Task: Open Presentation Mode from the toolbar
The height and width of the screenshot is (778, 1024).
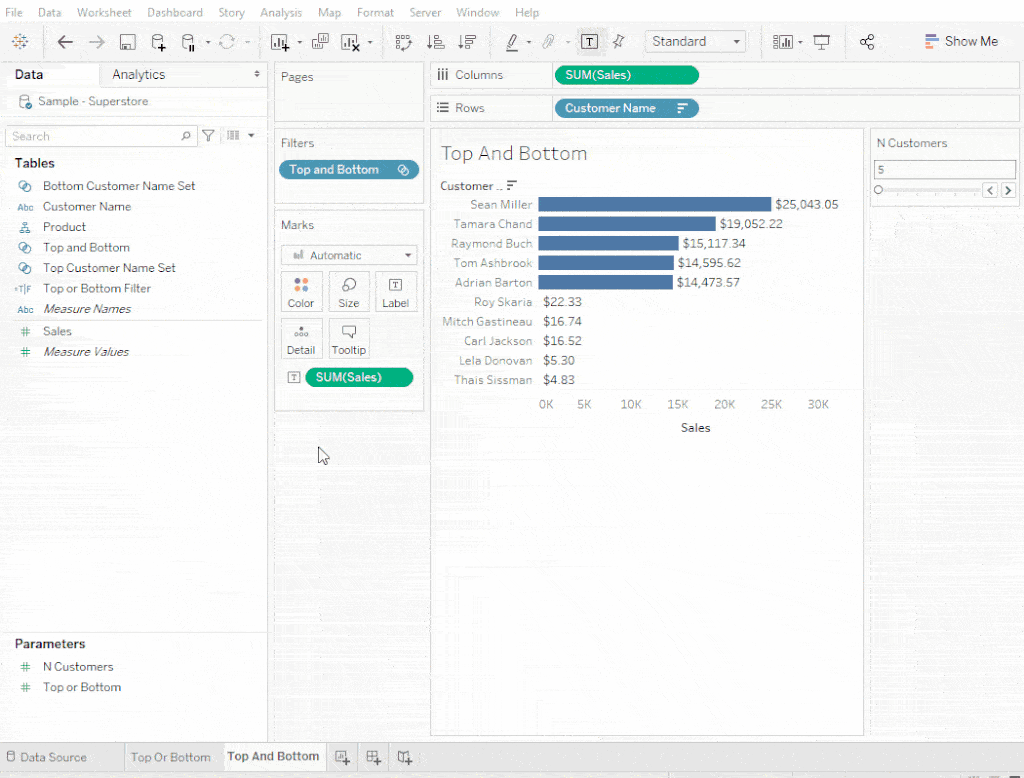Action: click(x=822, y=41)
